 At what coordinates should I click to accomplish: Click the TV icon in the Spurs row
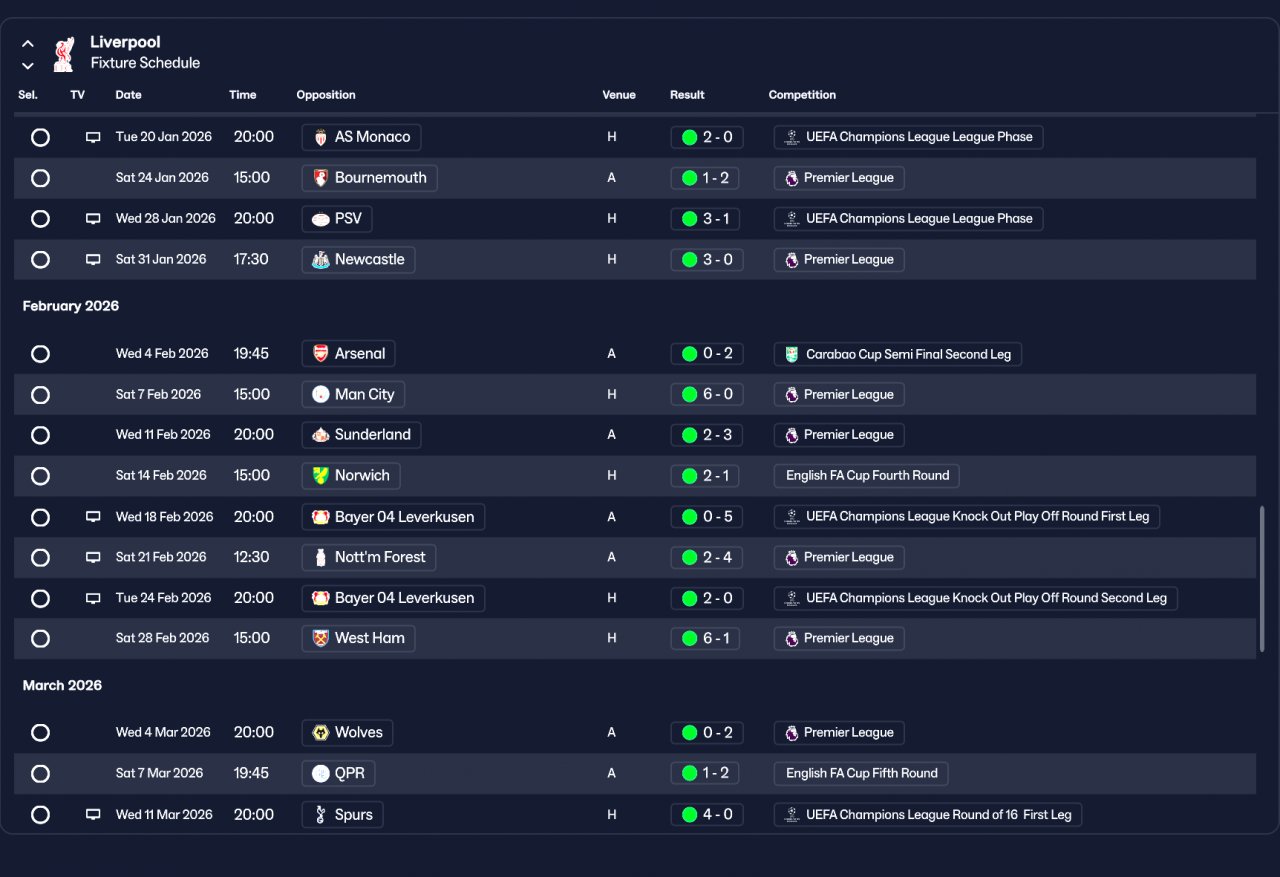93,815
